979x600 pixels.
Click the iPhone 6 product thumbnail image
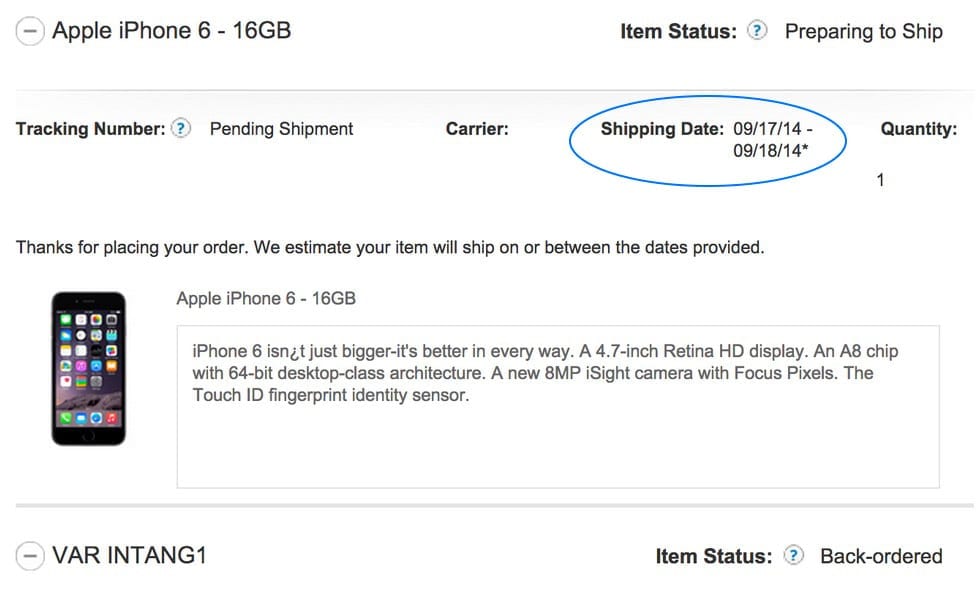tap(88, 369)
